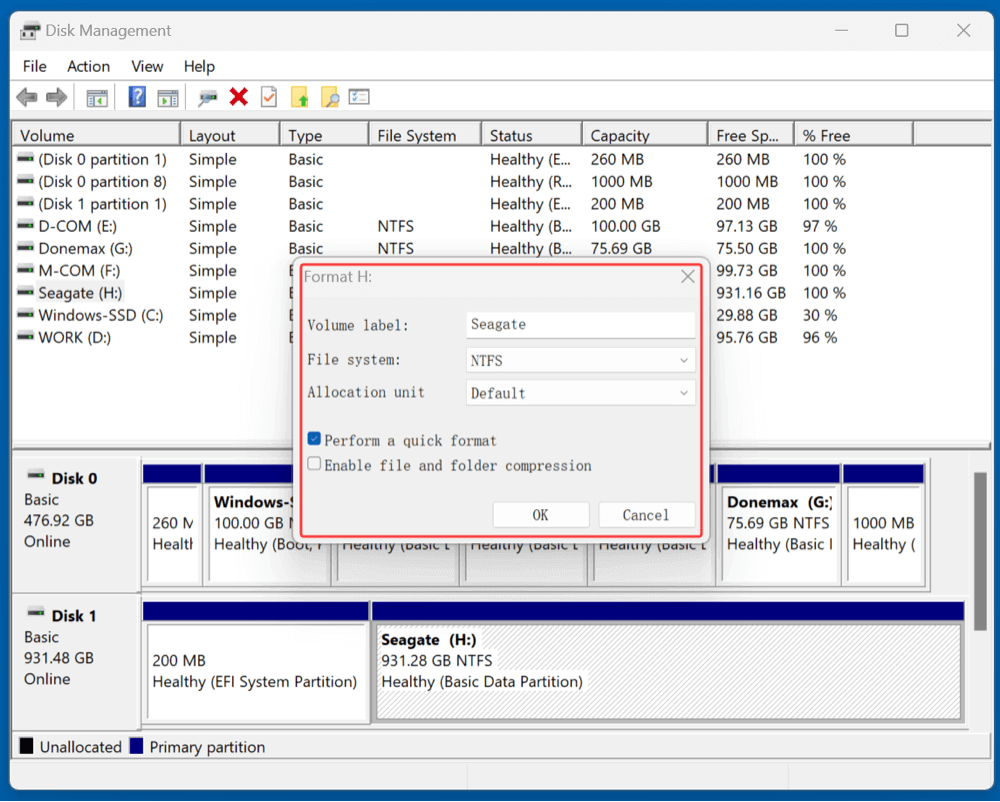This screenshot has height=802, width=1000.
Task: Click the Show/Hide action pane toolbar icon
Action: (x=167, y=97)
